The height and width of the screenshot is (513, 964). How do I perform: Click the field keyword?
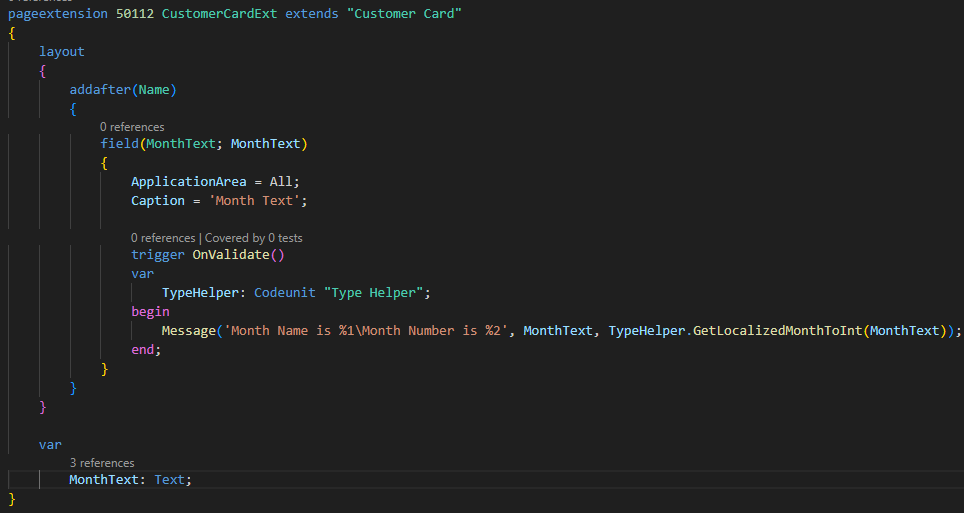(x=119, y=144)
